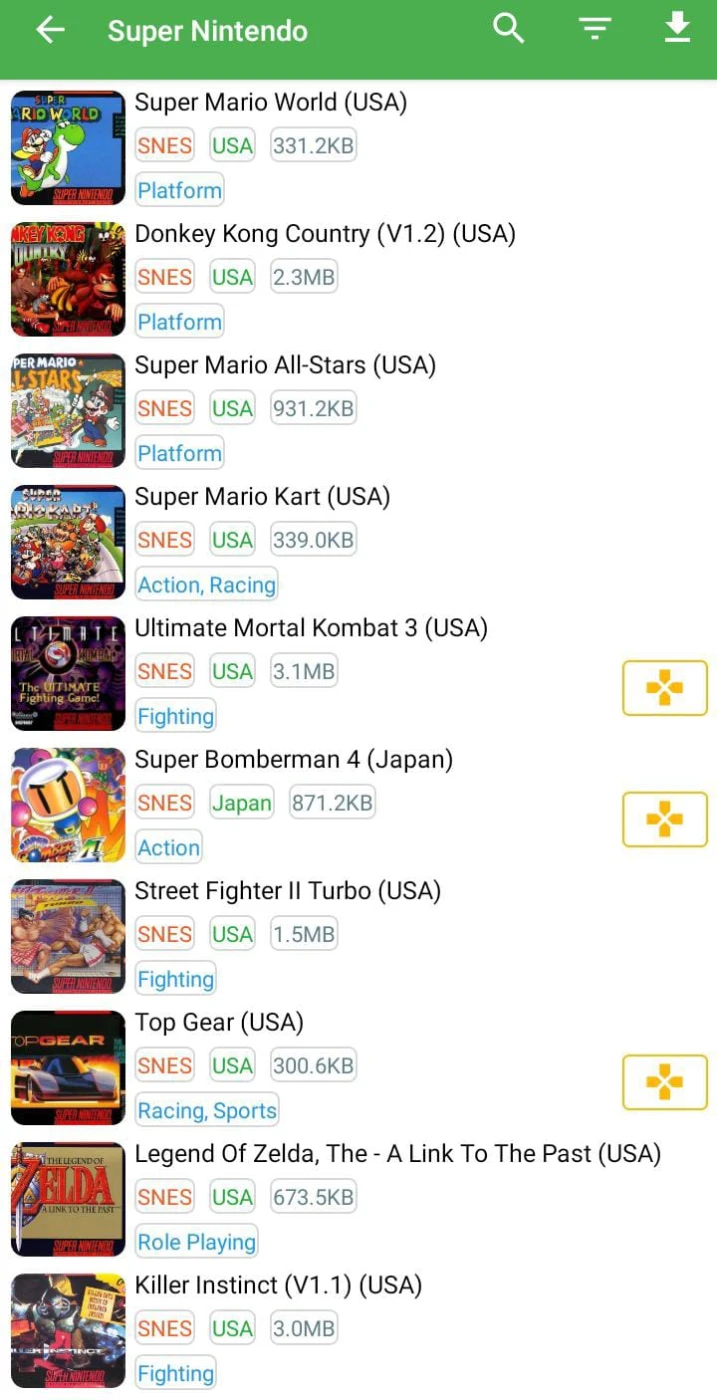Tap the Super Nintendo header title

(x=207, y=31)
